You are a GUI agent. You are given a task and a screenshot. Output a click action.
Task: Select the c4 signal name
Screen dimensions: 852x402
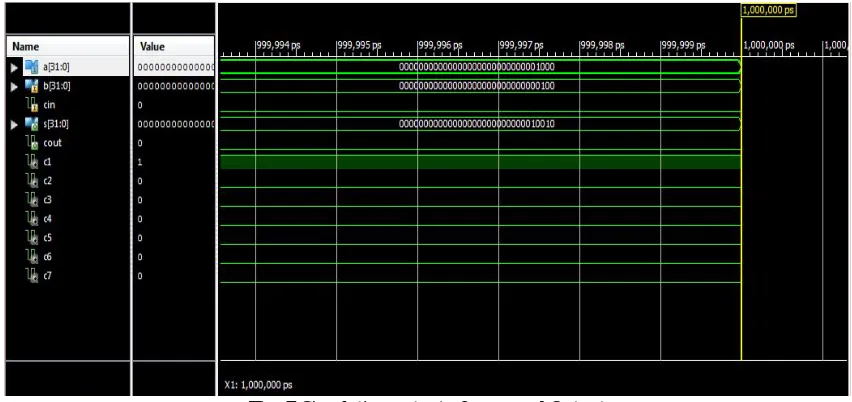[48, 219]
